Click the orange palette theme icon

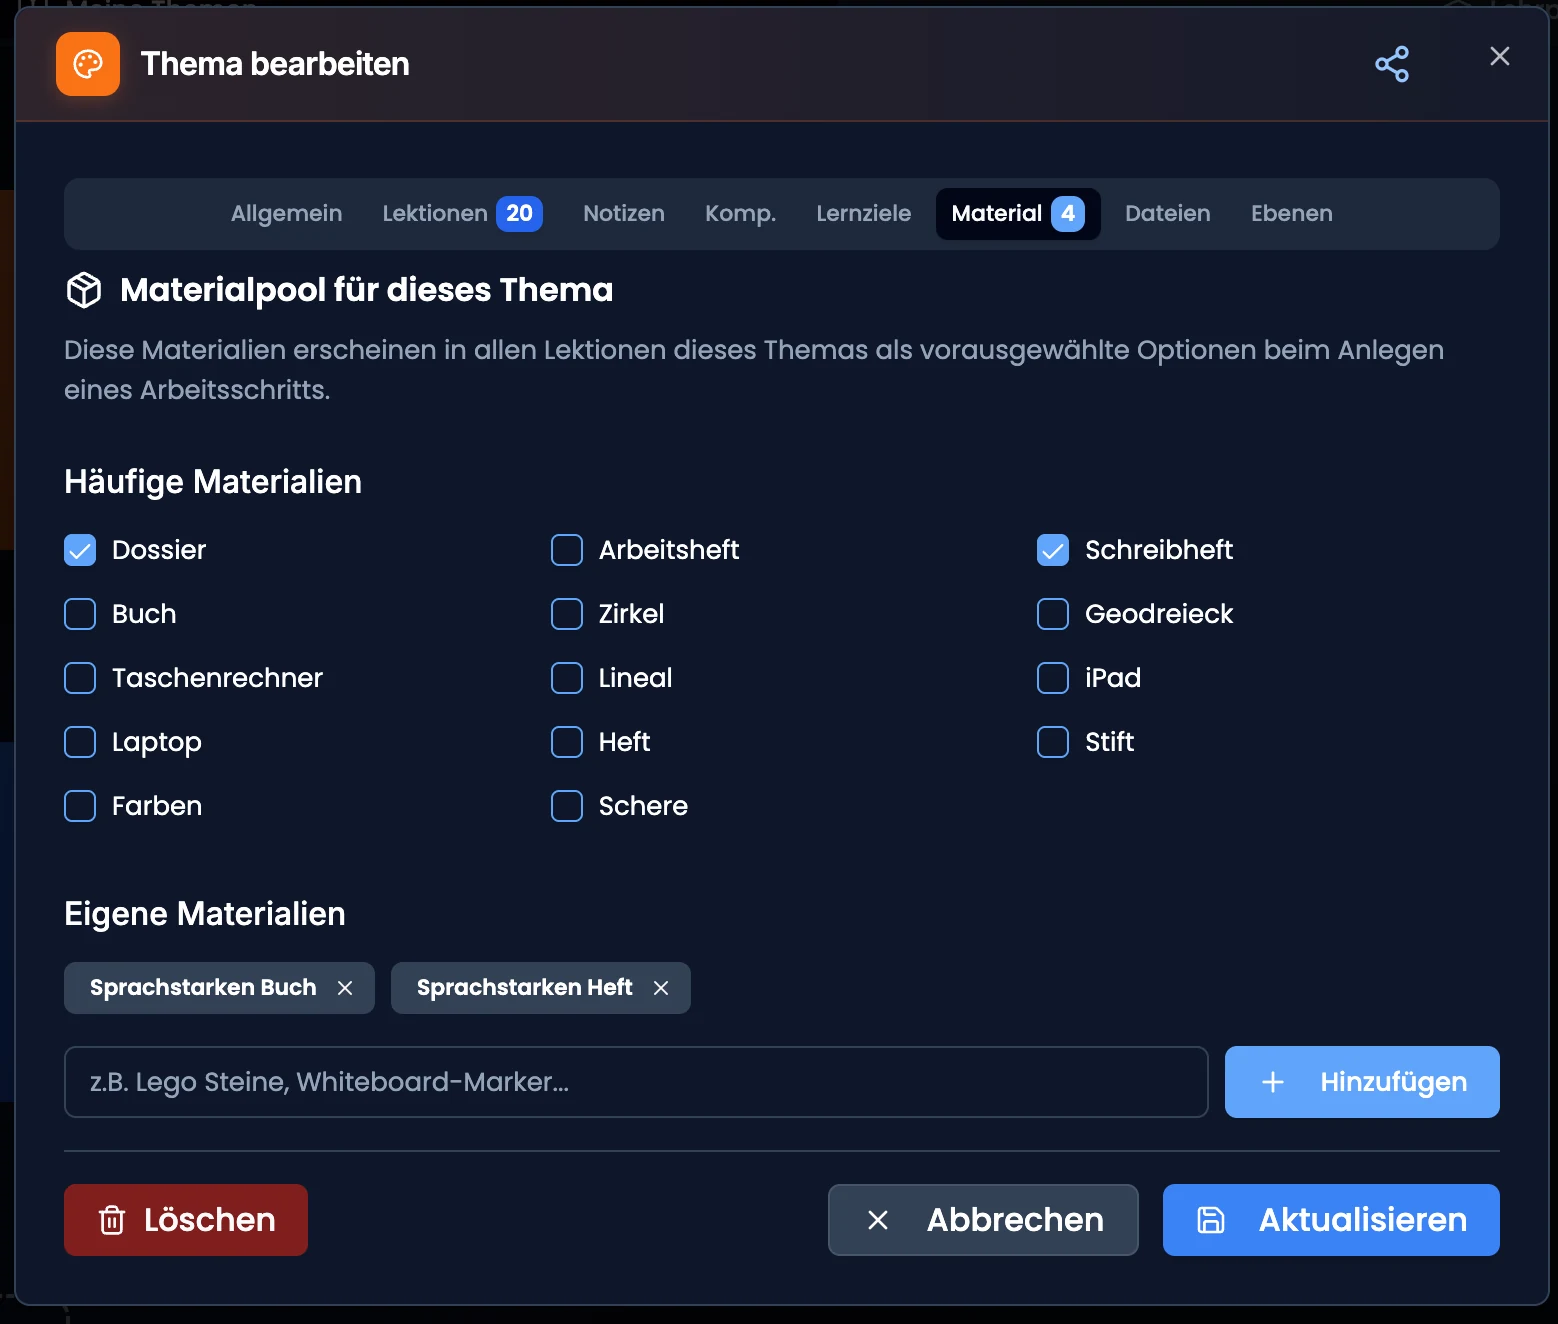click(88, 64)
